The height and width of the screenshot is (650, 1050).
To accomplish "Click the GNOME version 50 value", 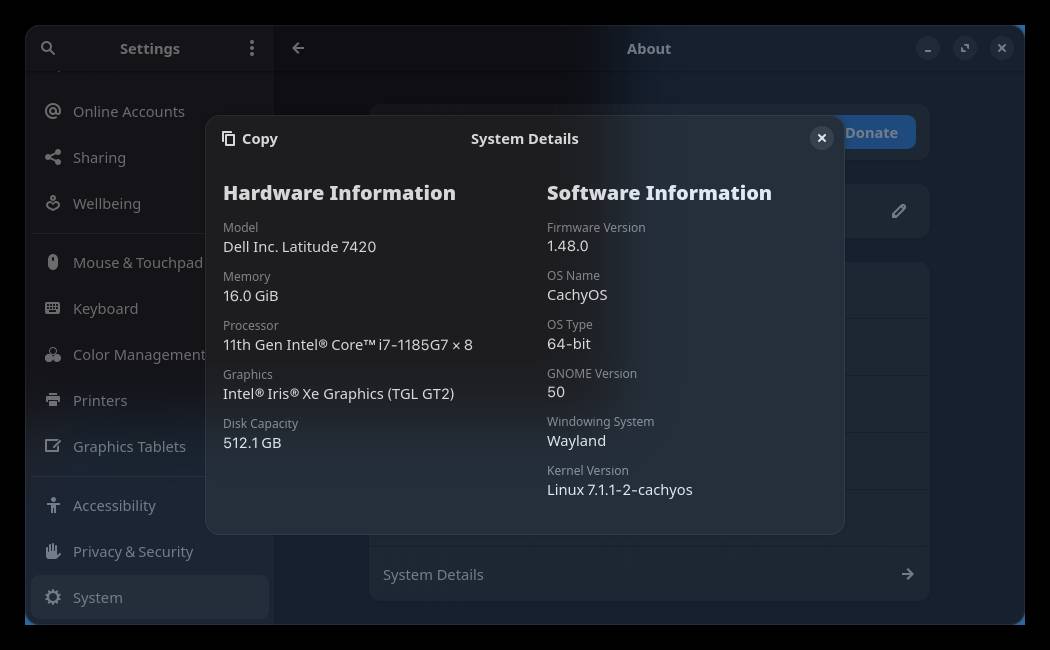I will [x=556, y=392].
